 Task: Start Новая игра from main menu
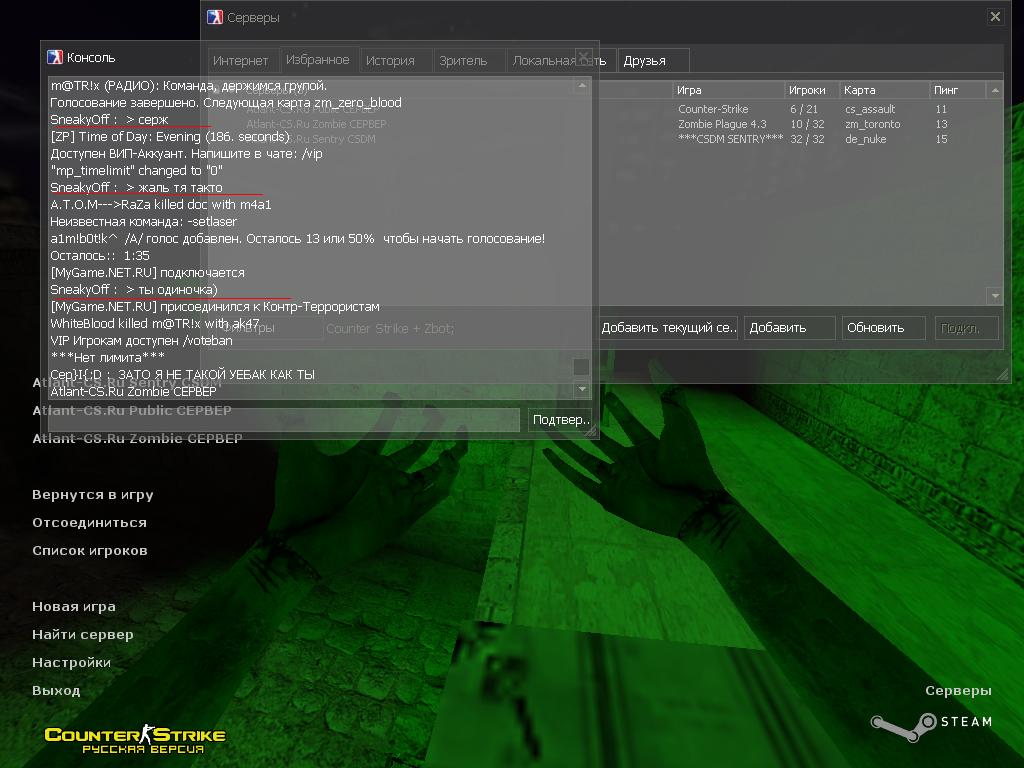(74, 607)
